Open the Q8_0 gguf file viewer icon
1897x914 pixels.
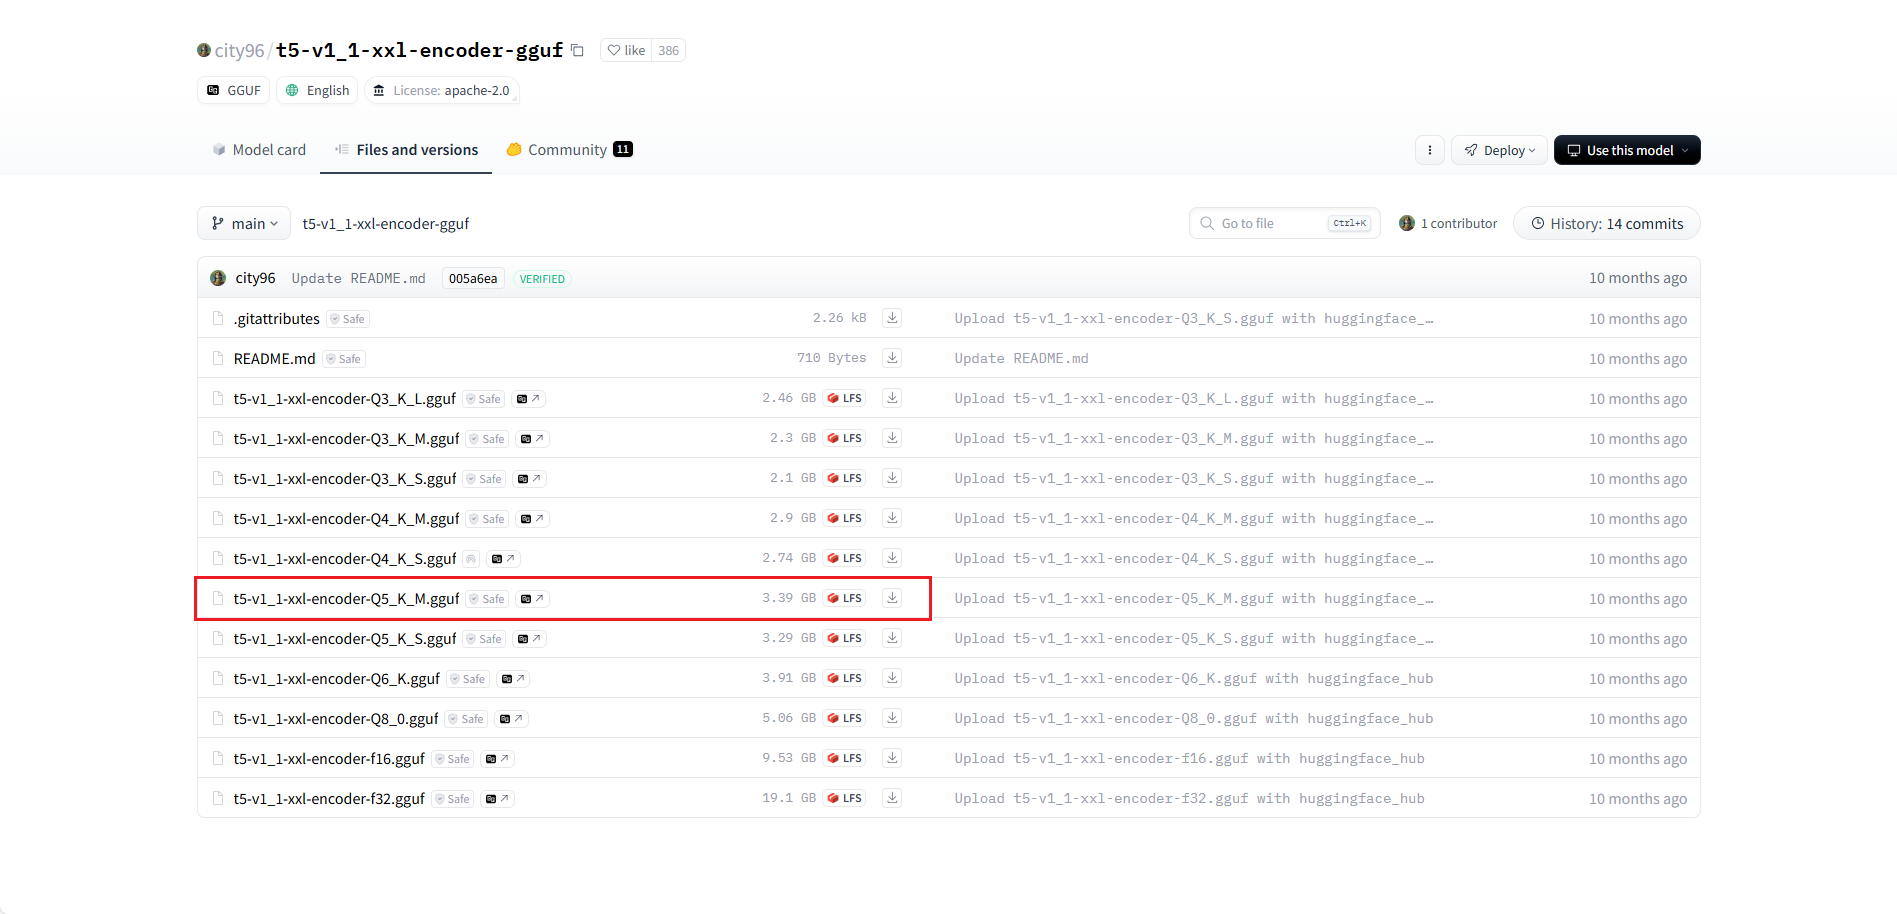pos(512,719)
